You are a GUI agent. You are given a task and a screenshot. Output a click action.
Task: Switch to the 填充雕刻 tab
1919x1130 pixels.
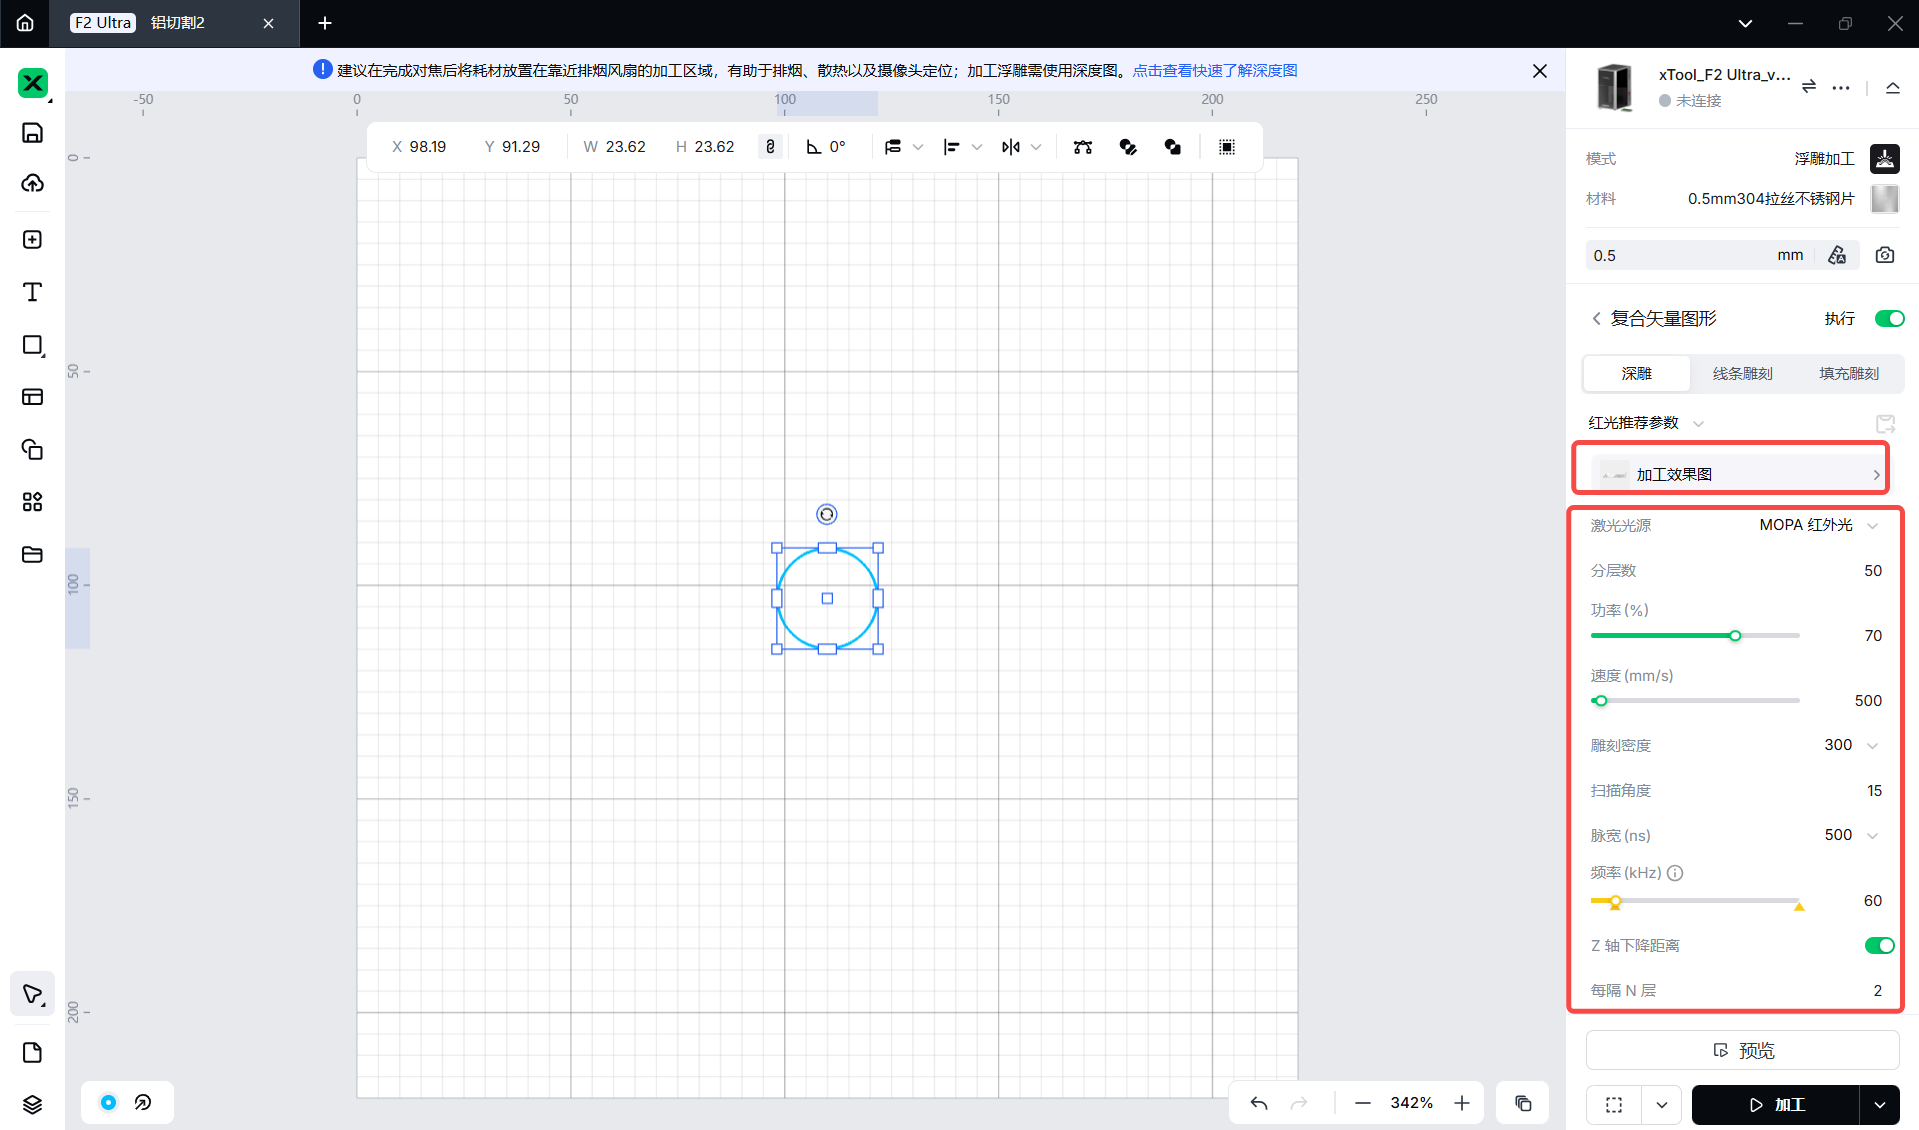[1848, 373]
